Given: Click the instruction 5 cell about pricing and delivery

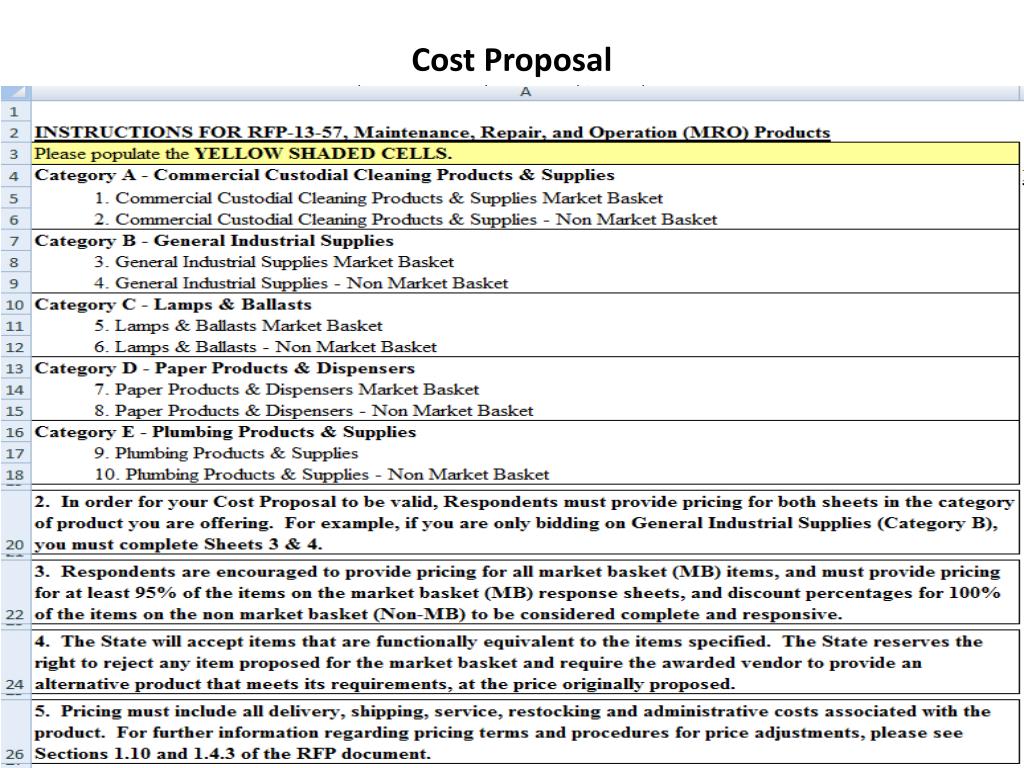Looking at the screenshot, I should click(525, 731).
